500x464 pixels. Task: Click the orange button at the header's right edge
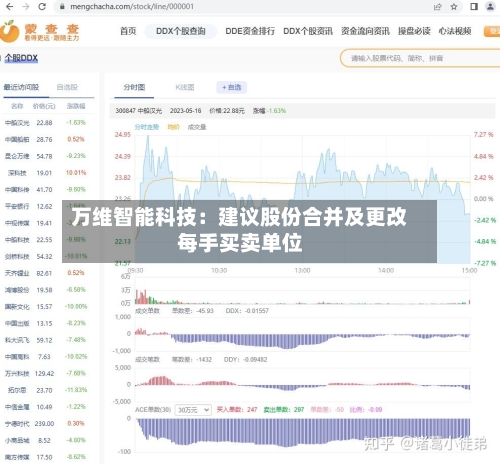[x=492, y=32]
